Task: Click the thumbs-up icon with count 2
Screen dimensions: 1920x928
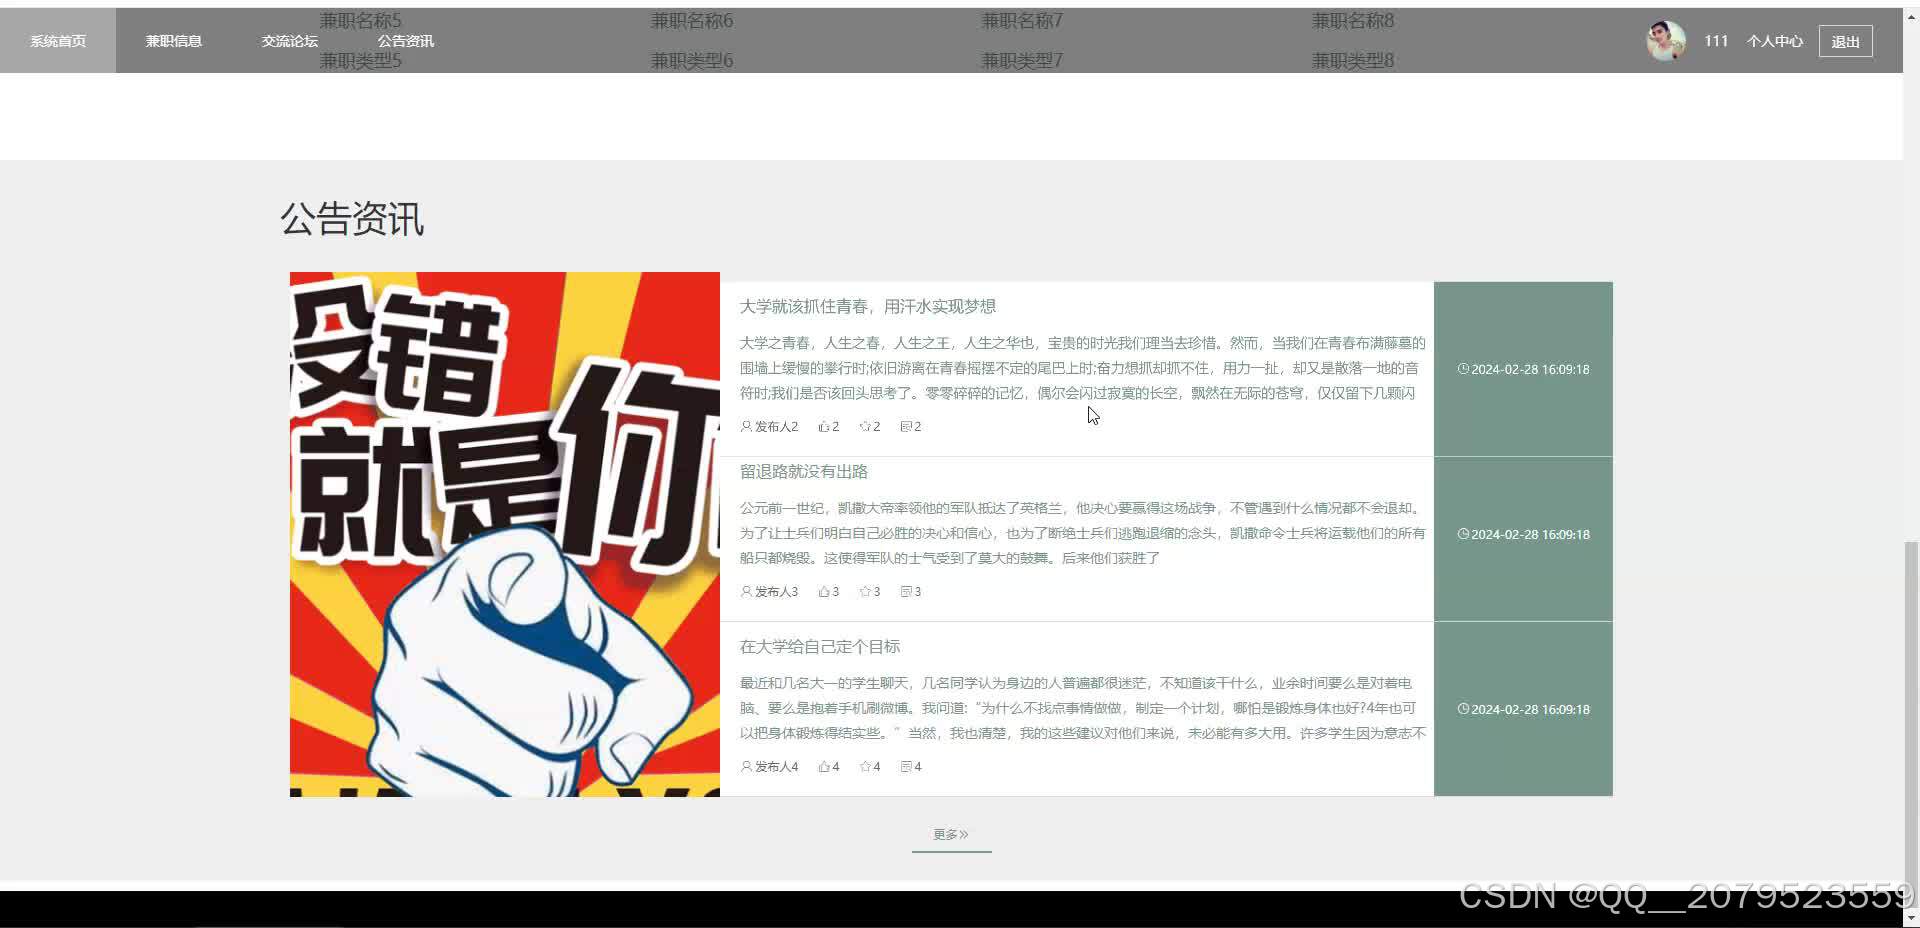Action: click(x=824, y=426)
